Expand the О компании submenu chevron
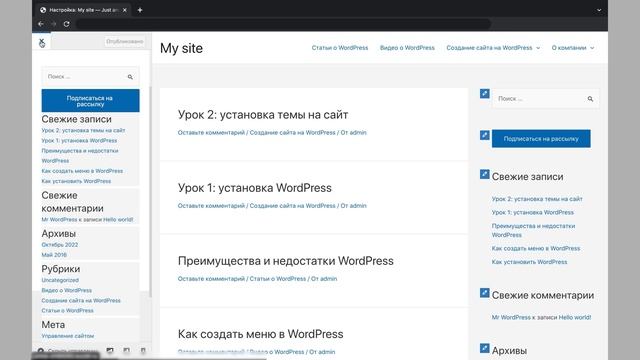The image size is (640, 360). point(592,48)
